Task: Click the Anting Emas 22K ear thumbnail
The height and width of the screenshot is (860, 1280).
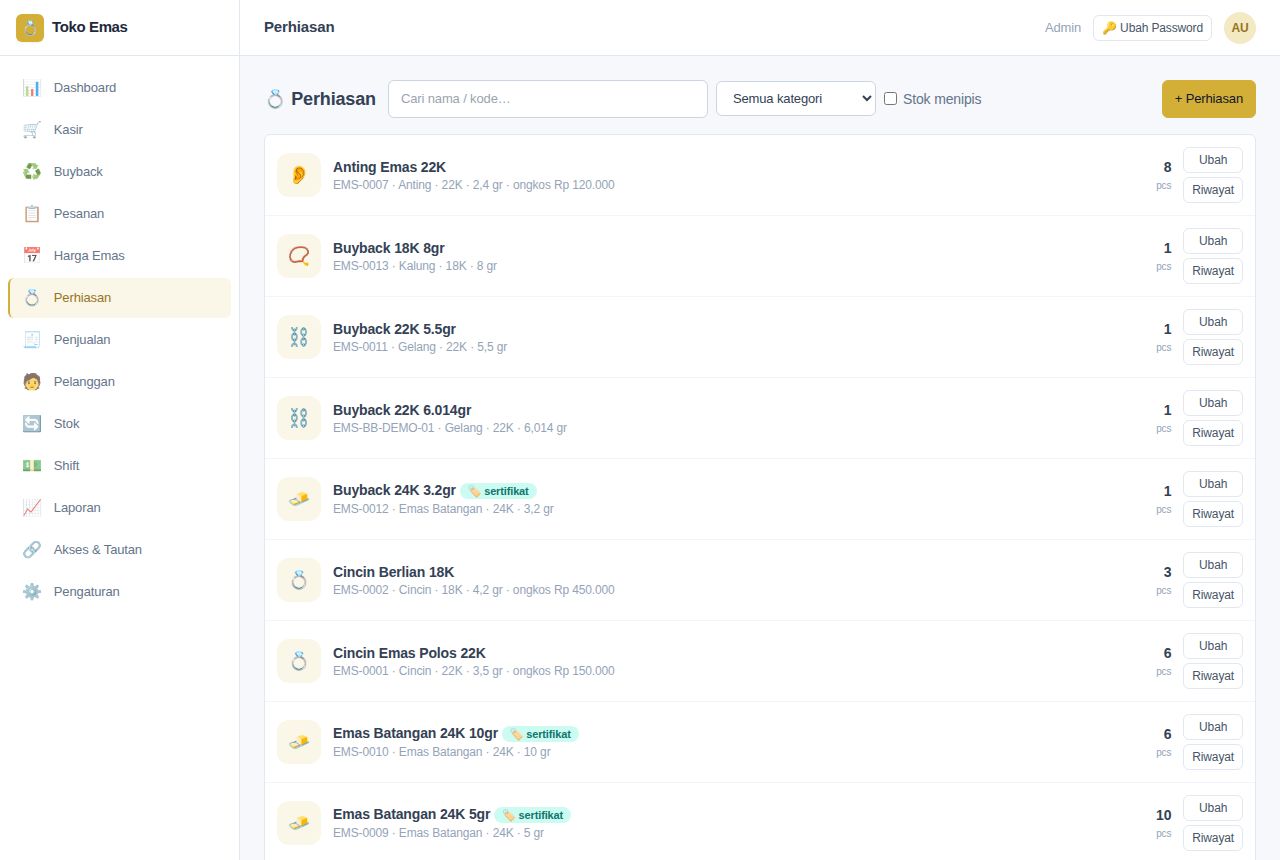Action: point(299,175)
